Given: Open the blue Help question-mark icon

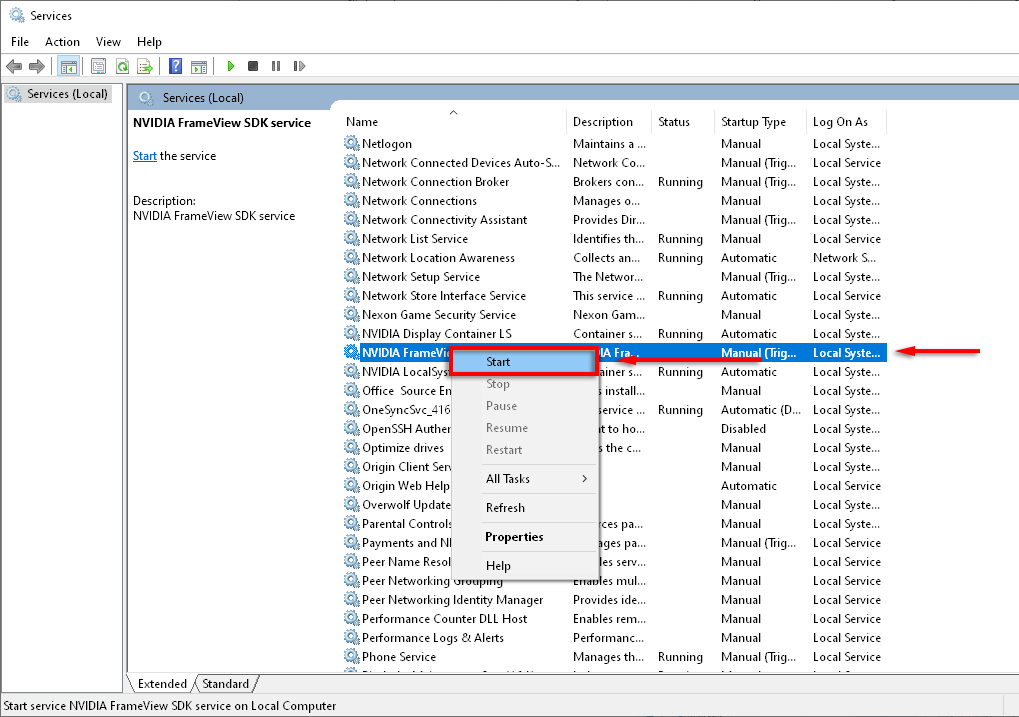Looking at the screenshot, I should point(175,66).
